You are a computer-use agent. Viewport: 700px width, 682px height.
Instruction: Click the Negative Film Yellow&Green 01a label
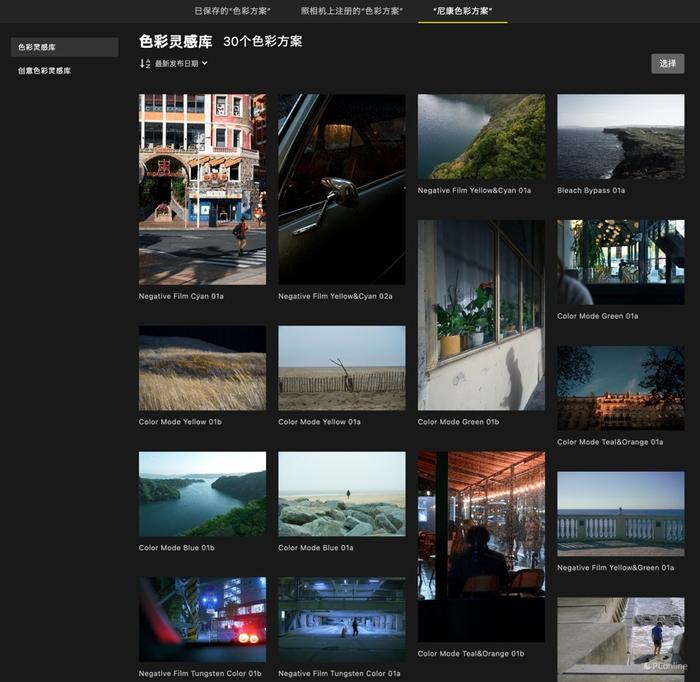(616, 568)
